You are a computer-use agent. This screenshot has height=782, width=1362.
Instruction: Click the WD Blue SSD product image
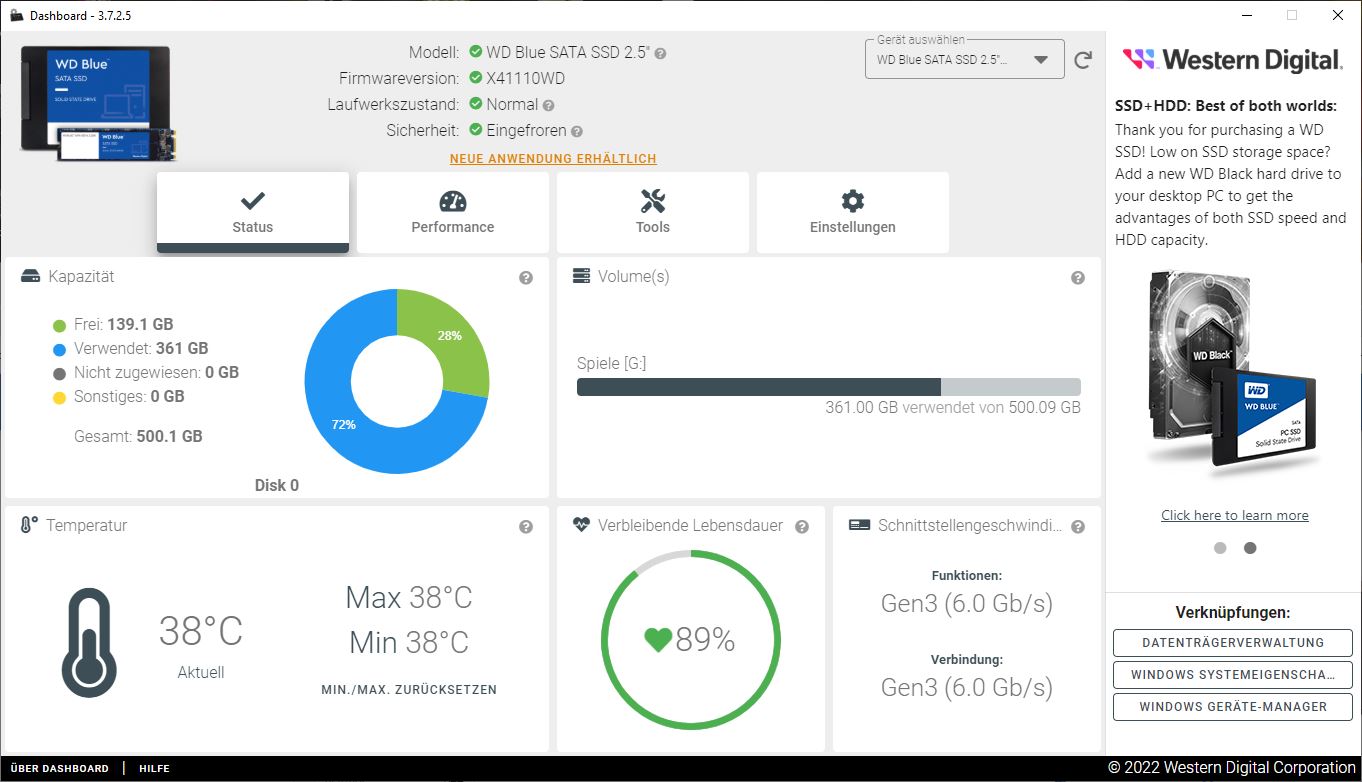point(99,104)
